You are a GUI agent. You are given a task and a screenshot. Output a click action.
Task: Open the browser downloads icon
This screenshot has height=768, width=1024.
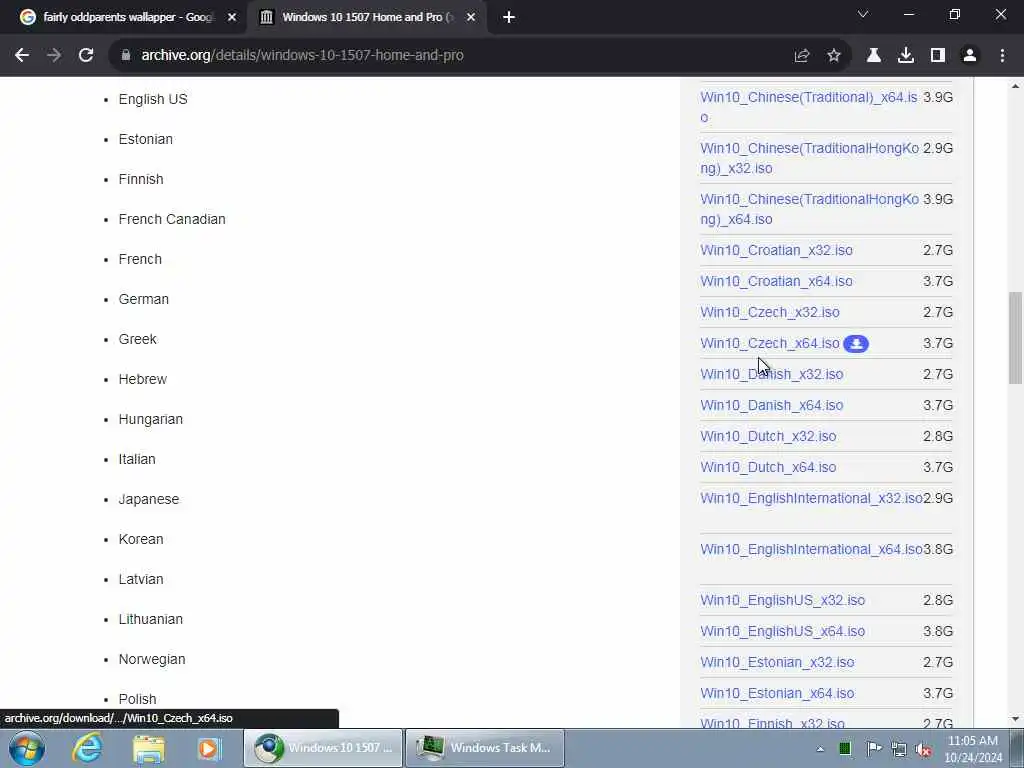pyautogui.click(x=906, y=56)
